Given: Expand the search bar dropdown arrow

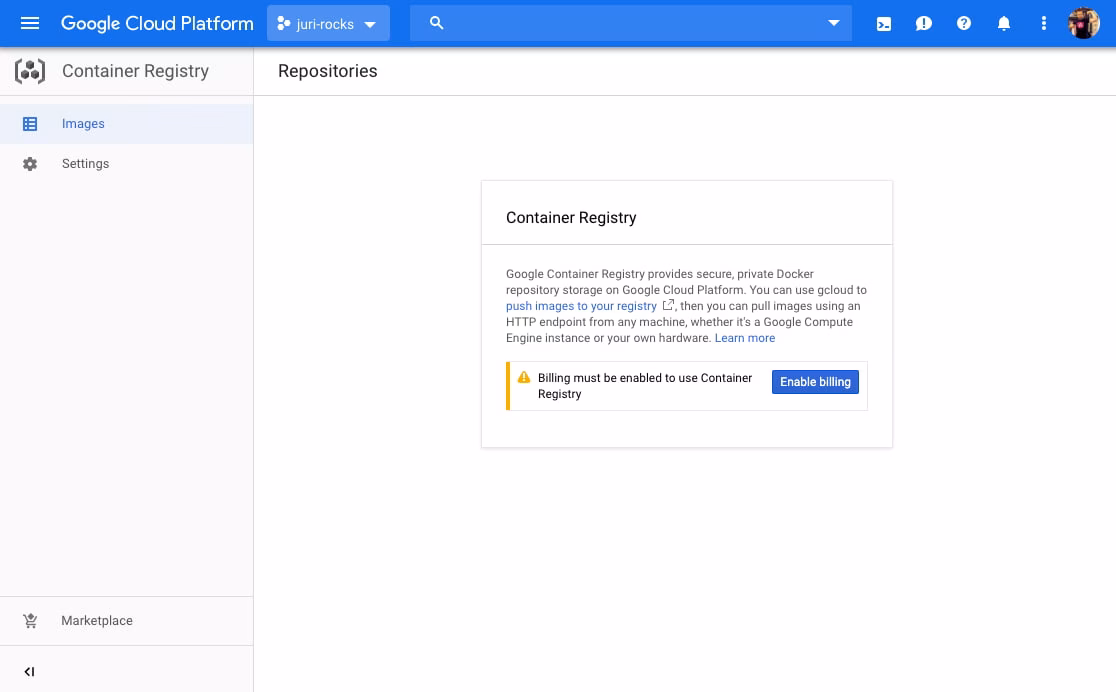Looking at the screenshot, I should click(834, 23).
